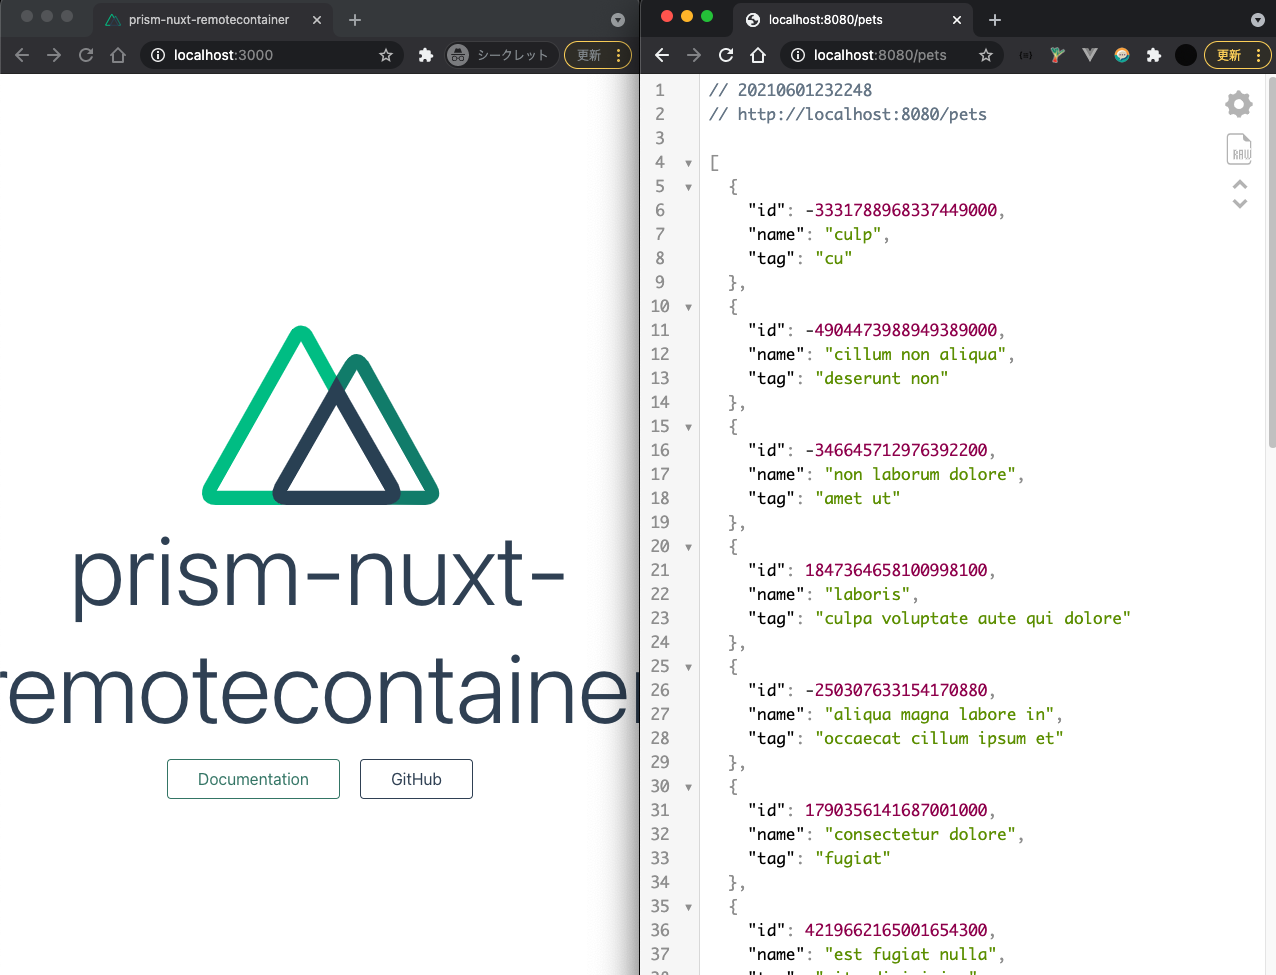Click the "fugiat" tag value
This screenshot has height=975, width=1276.
click(x=852, y=858)
